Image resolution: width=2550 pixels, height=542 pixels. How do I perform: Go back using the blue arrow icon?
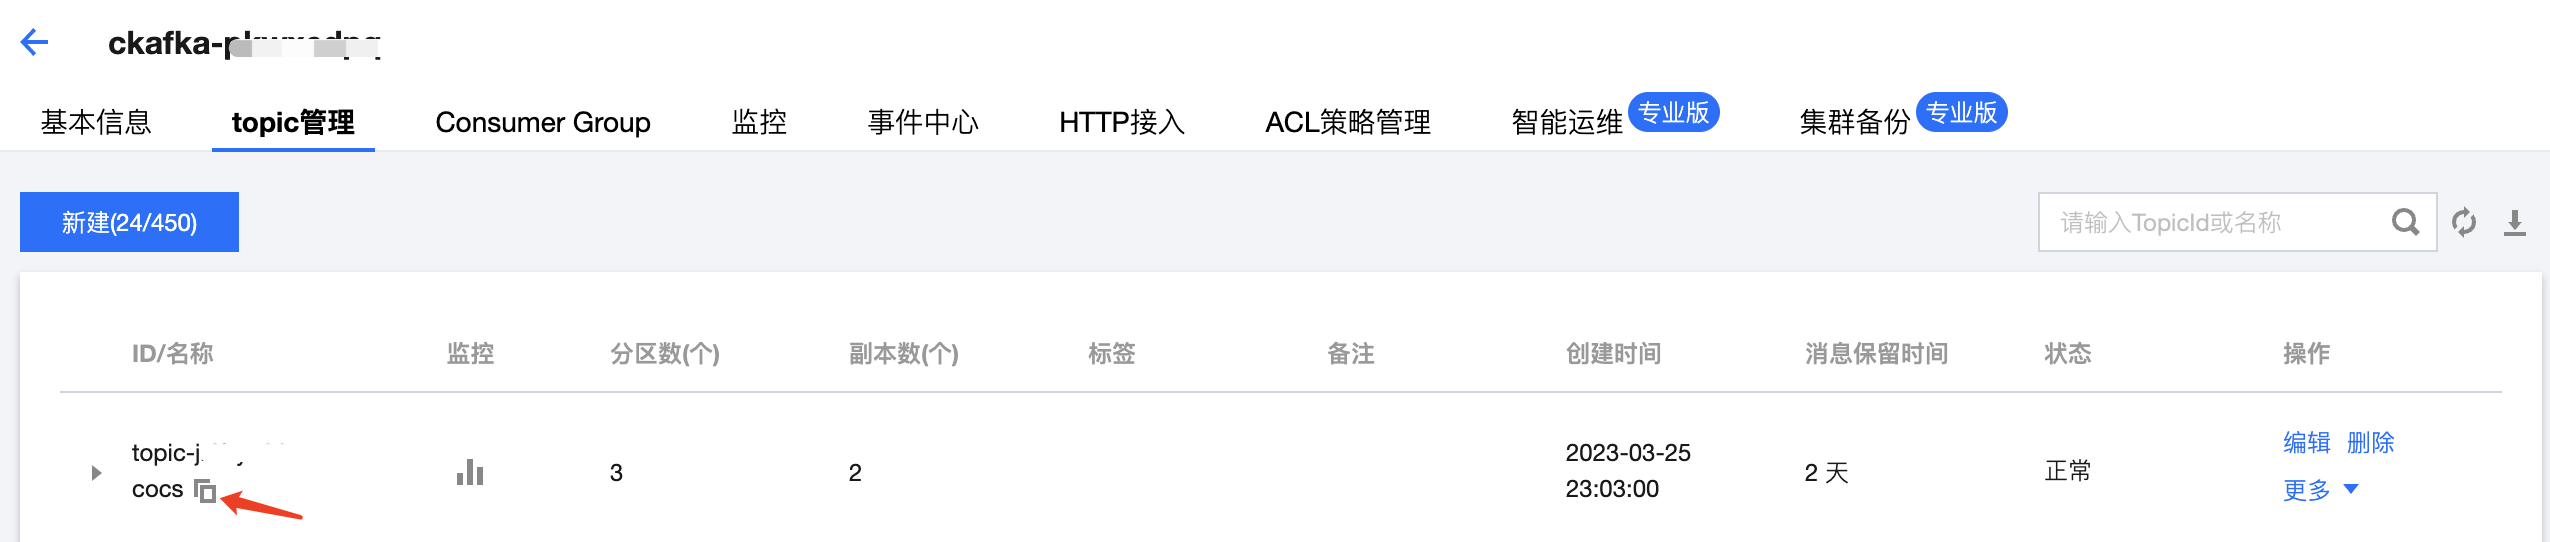click(35, 42)
